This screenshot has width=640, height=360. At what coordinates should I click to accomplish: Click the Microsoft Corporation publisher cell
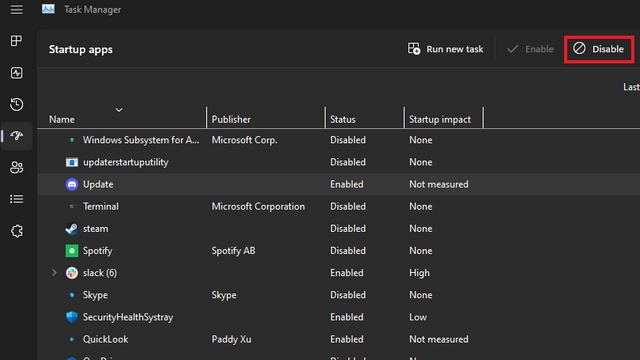coord(258,207)
